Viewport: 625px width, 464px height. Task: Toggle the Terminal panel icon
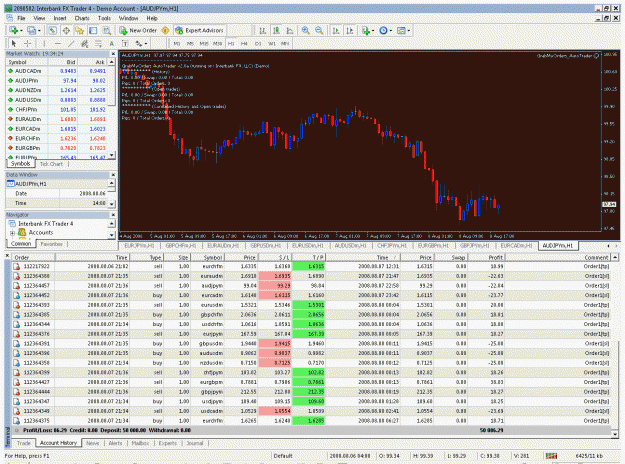[x=93, y=30]
